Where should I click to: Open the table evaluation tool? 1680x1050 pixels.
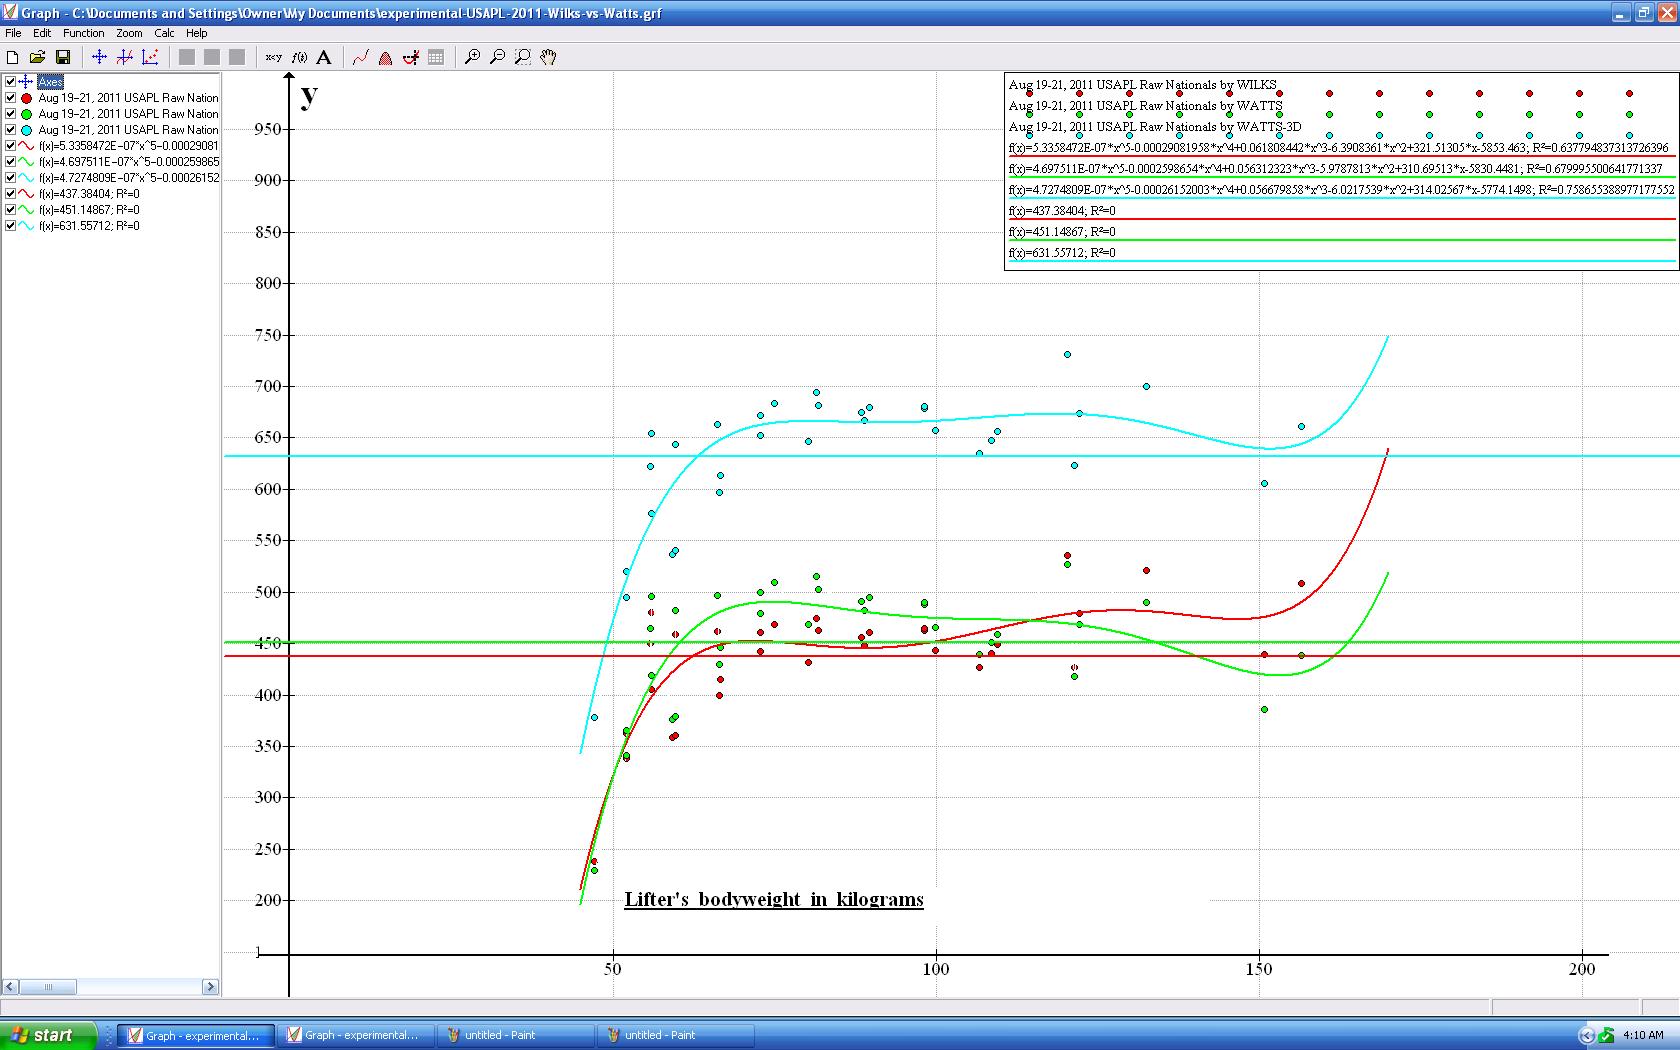pos(436,57)
